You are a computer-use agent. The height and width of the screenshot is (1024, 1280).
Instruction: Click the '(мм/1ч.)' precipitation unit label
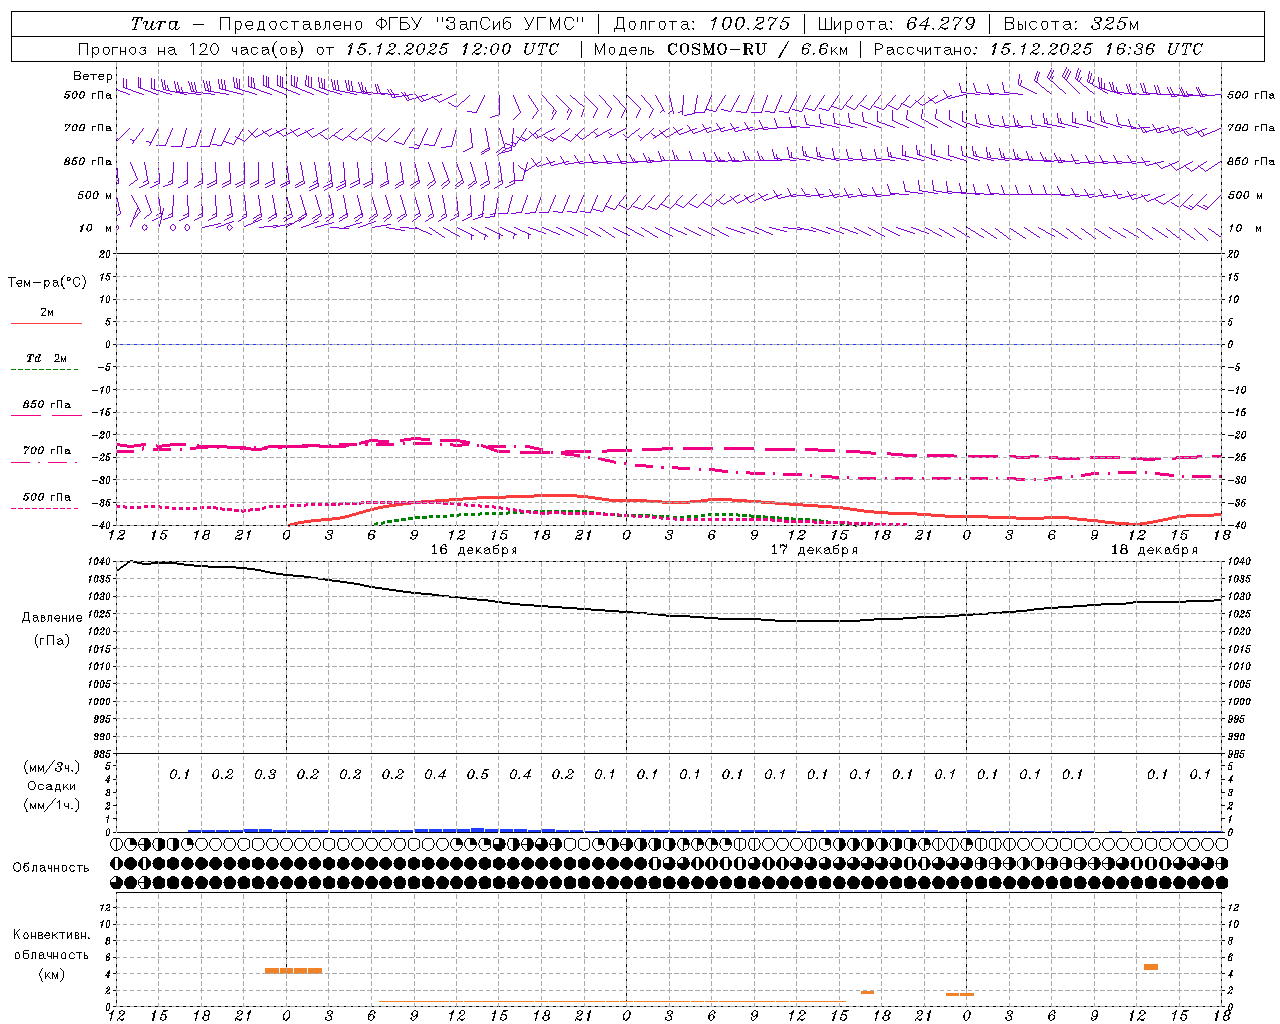pos(52,805)
